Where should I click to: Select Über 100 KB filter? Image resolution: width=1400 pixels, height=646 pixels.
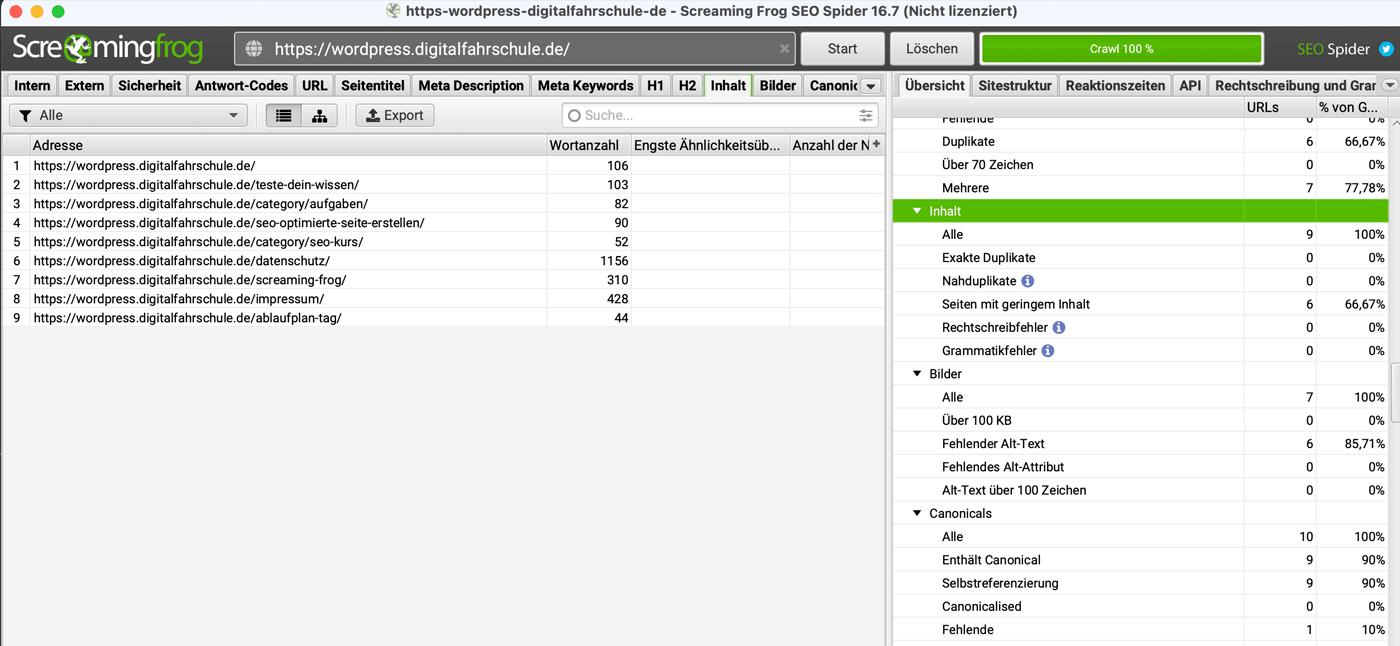[1140, 421]
